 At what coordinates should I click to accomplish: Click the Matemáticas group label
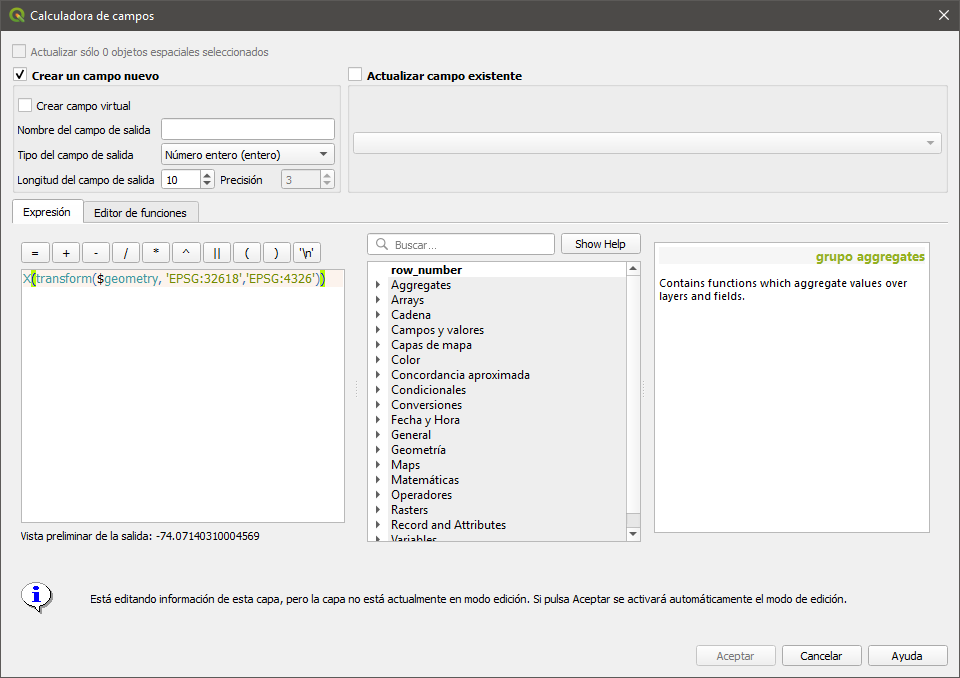(425, 480)
